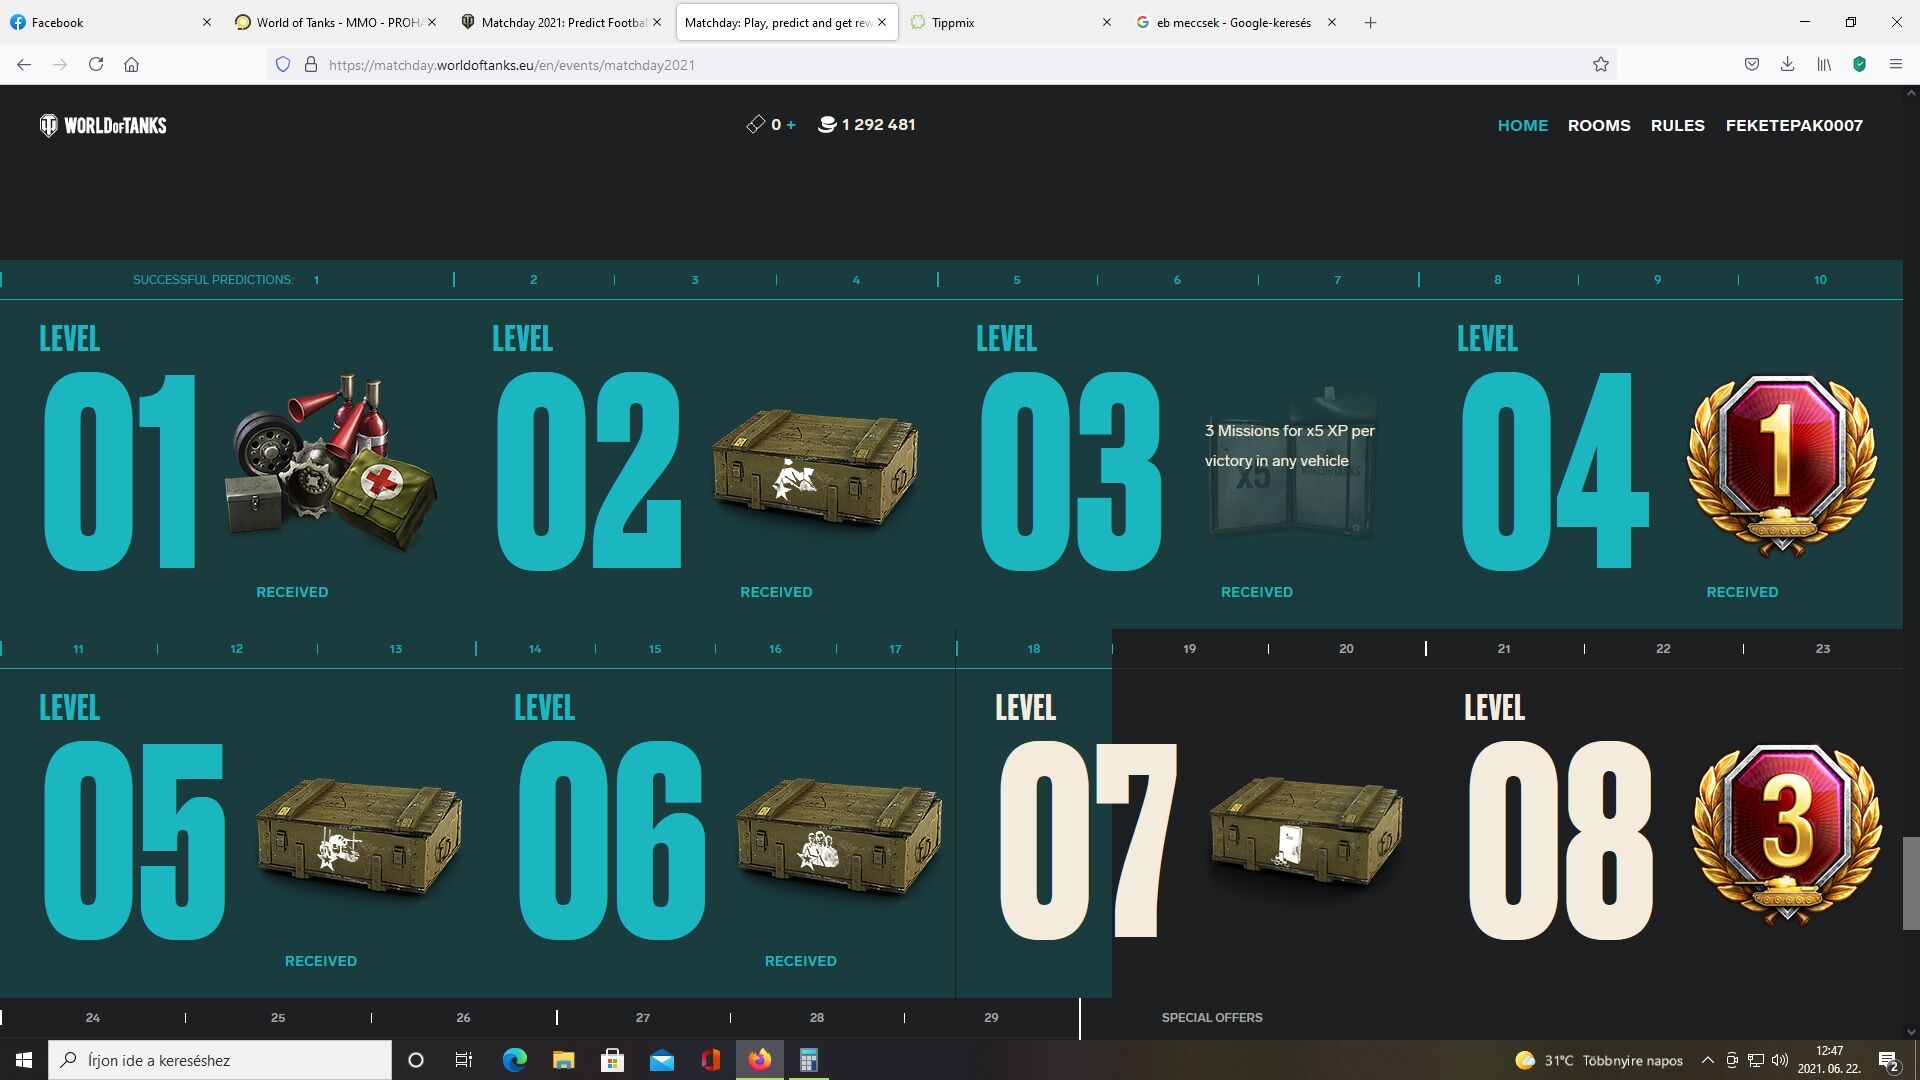Open the ROOMS page
Image resolution: width=1920 pixels, height=1080 pixels.
pyautogui.click(x=1599, y=125)
